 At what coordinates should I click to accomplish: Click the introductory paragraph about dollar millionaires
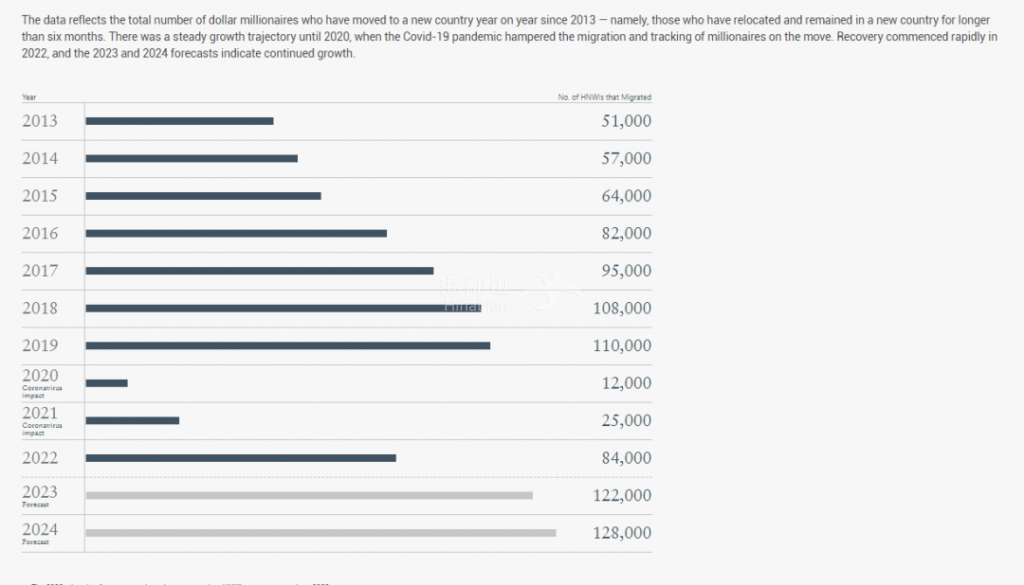point(509,37)
